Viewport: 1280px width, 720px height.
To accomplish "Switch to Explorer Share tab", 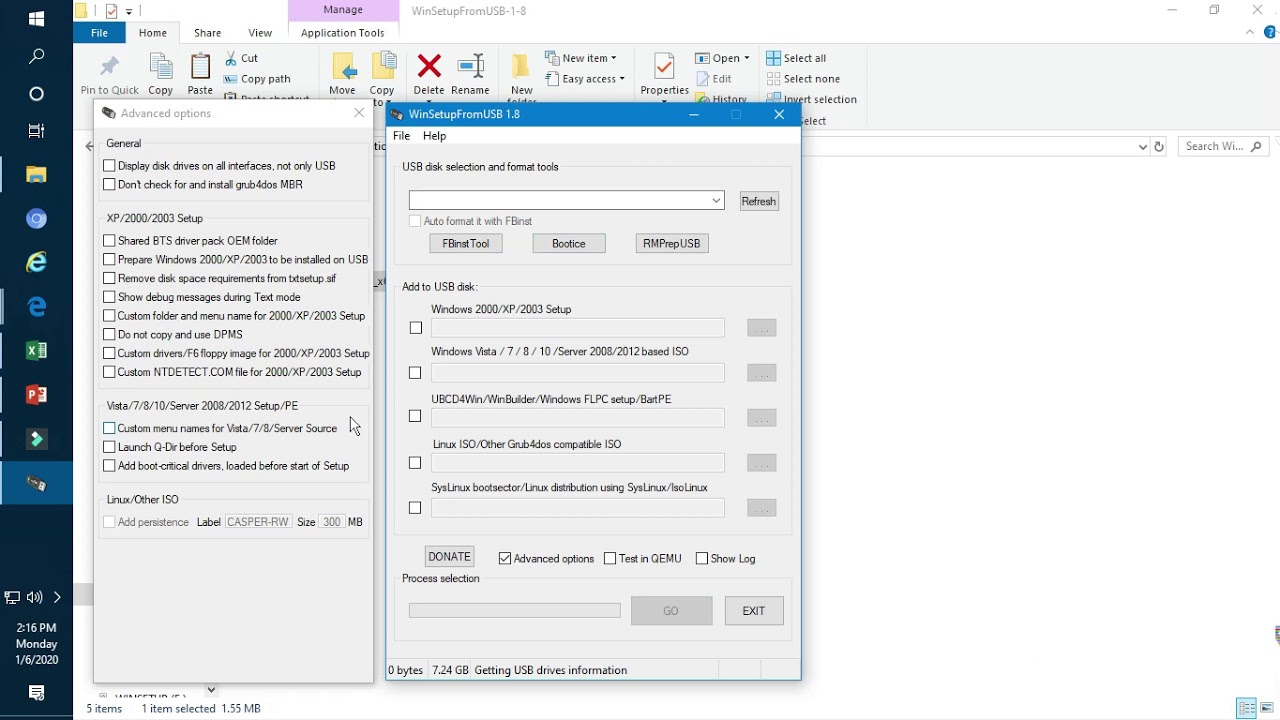I will (207, 32).
